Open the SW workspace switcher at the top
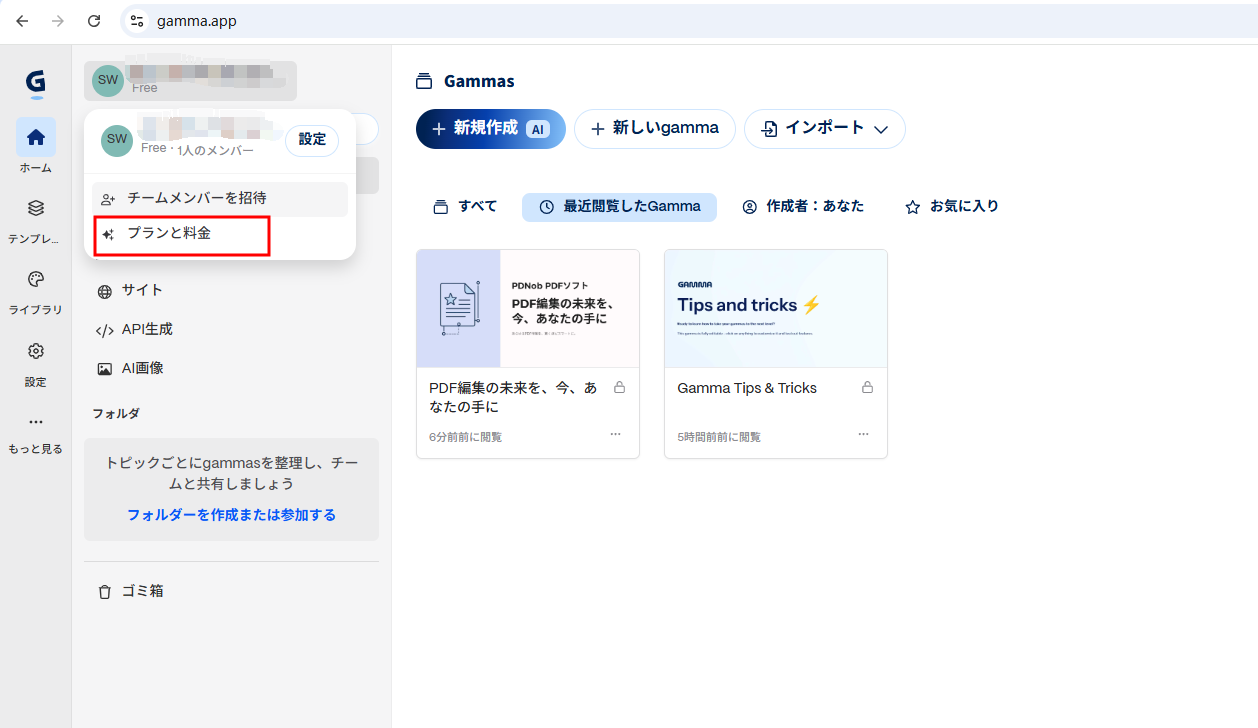 point(190,81)
